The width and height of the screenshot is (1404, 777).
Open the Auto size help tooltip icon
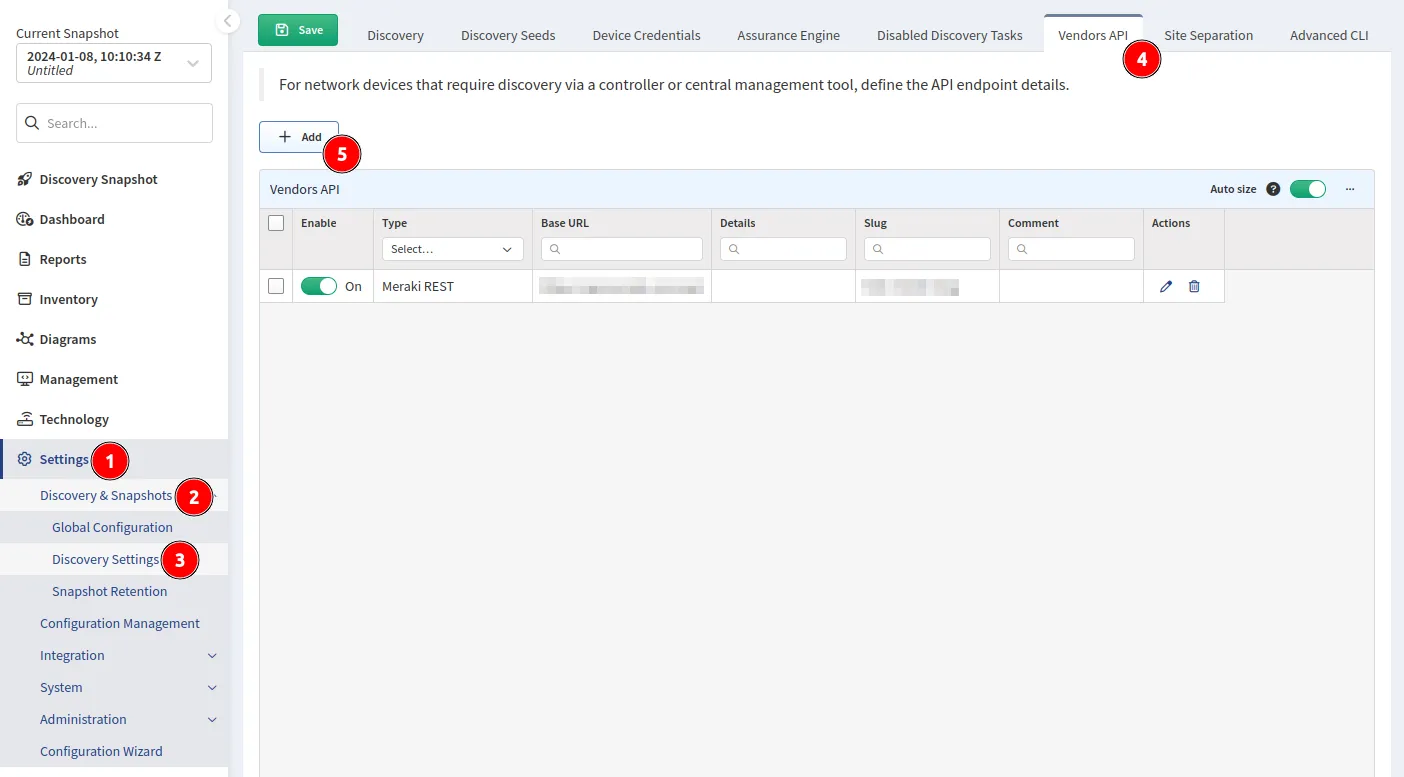[1274, 188]
